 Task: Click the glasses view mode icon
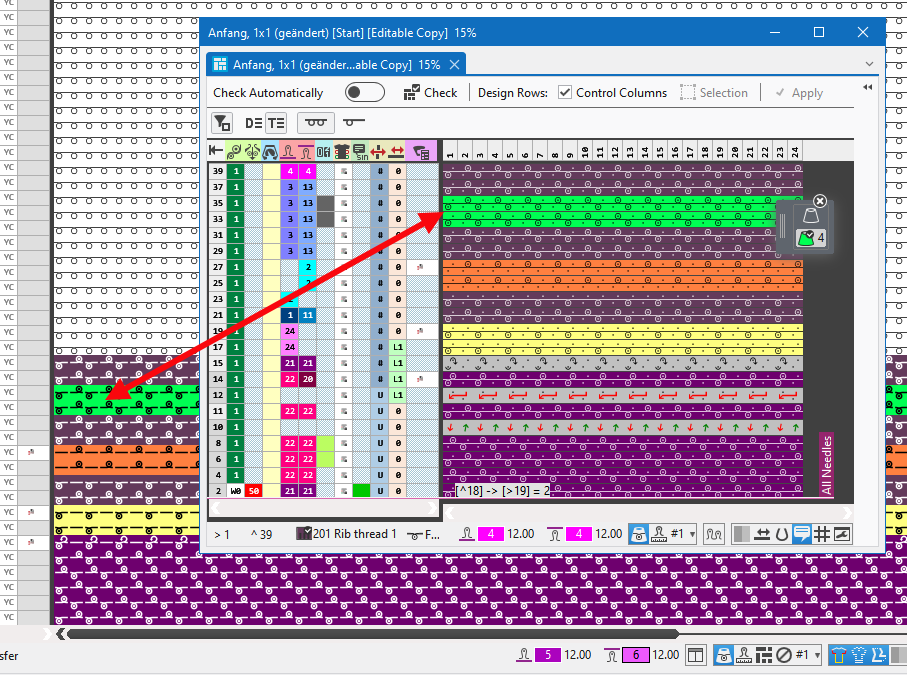(x=316, y=122)
